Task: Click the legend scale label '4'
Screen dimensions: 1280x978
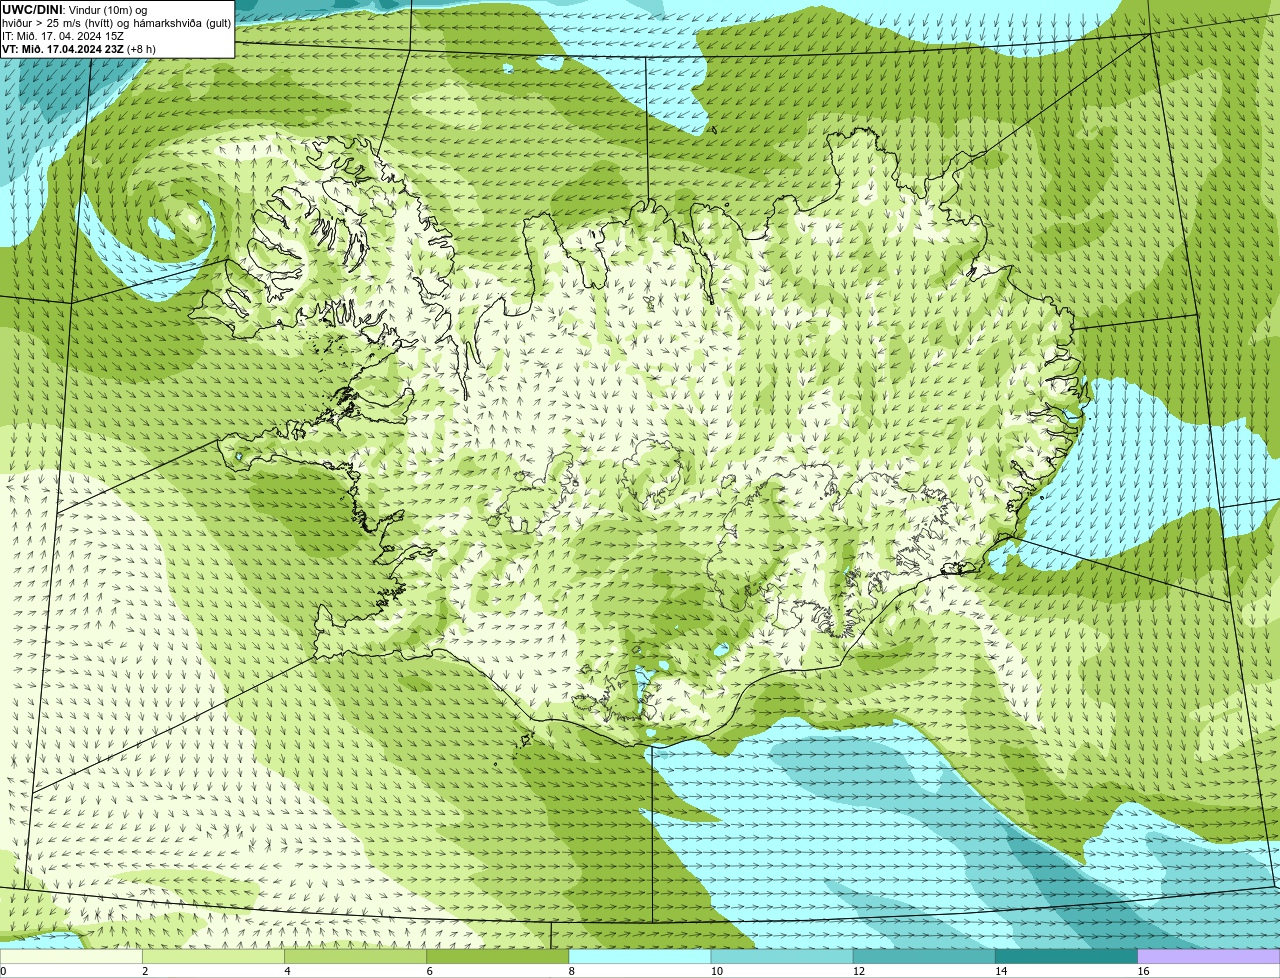Action: (287, 971)
